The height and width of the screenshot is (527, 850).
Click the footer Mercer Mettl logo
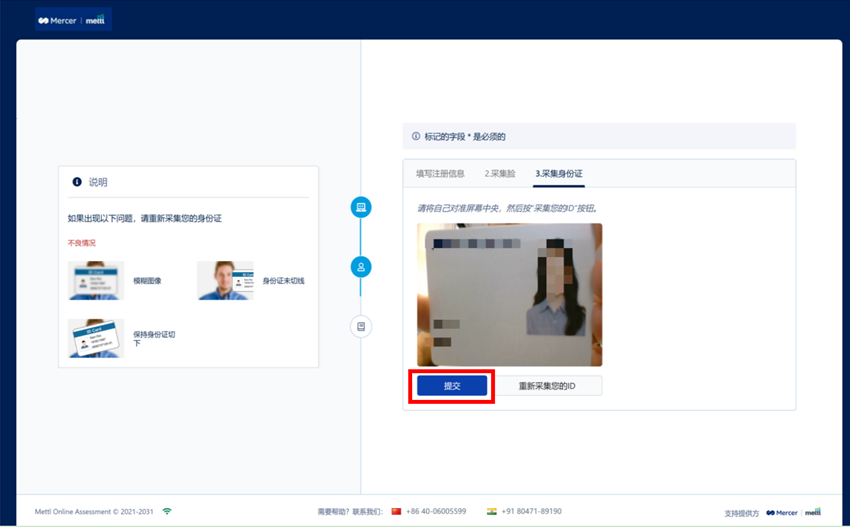pyautogui.click(x=793, y=512)
